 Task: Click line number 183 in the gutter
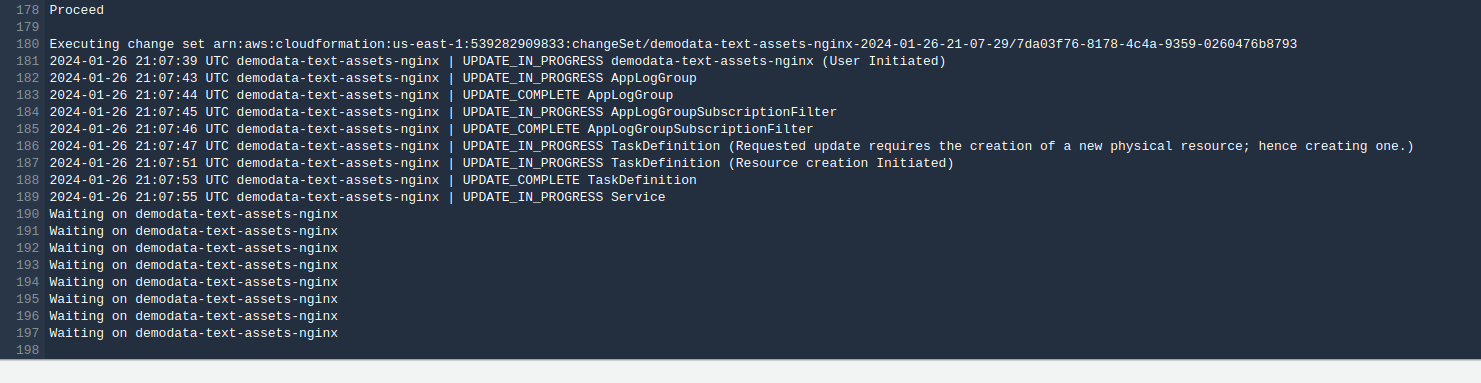pyautogui.click(x=29, y=95)
